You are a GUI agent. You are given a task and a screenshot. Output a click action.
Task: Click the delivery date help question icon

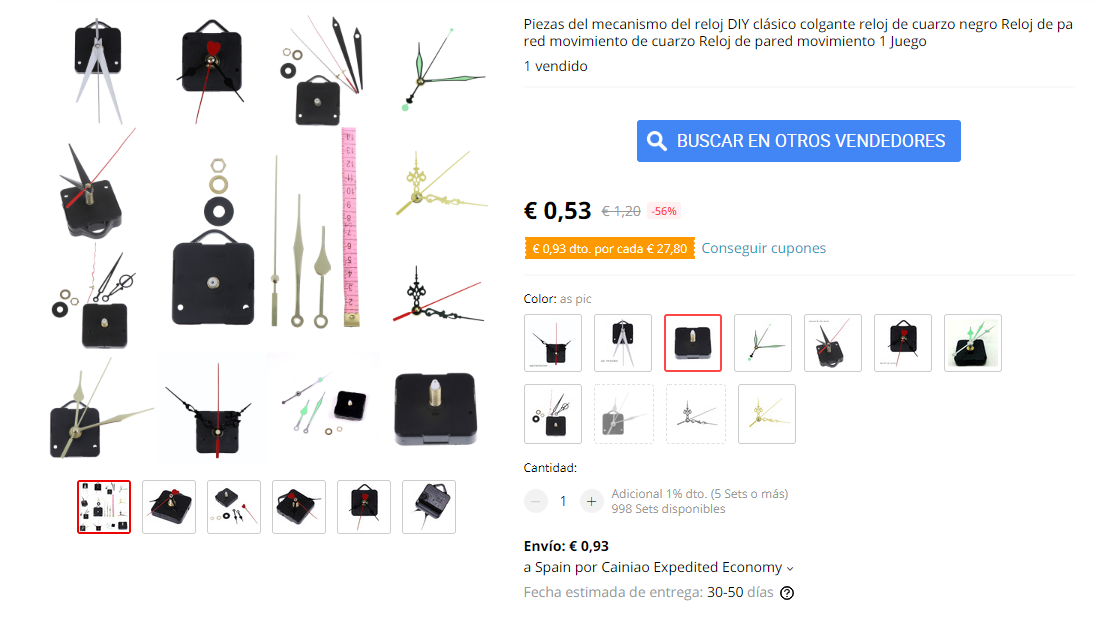point(787,593)
